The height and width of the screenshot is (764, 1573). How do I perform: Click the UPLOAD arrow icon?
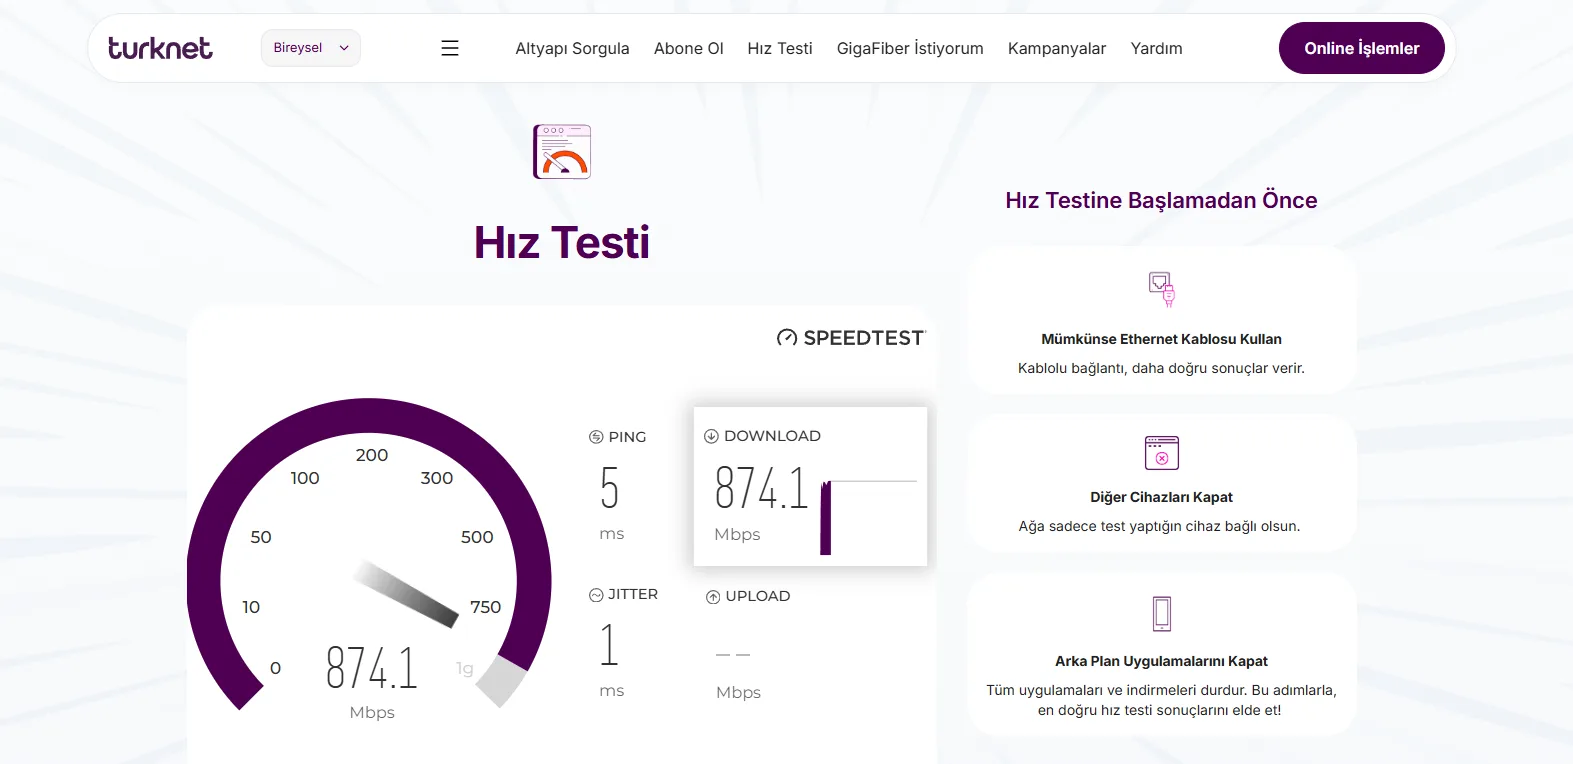tap(713, 597)
